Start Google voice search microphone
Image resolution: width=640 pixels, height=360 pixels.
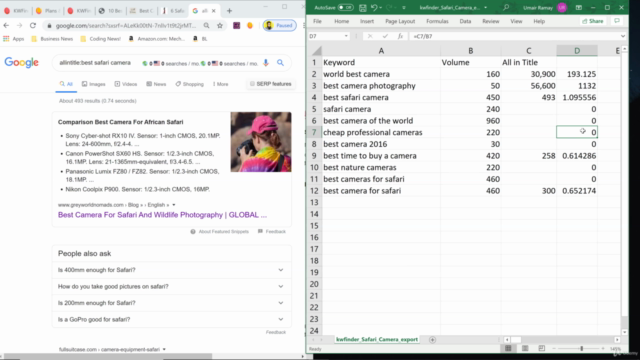click(266, 63)
